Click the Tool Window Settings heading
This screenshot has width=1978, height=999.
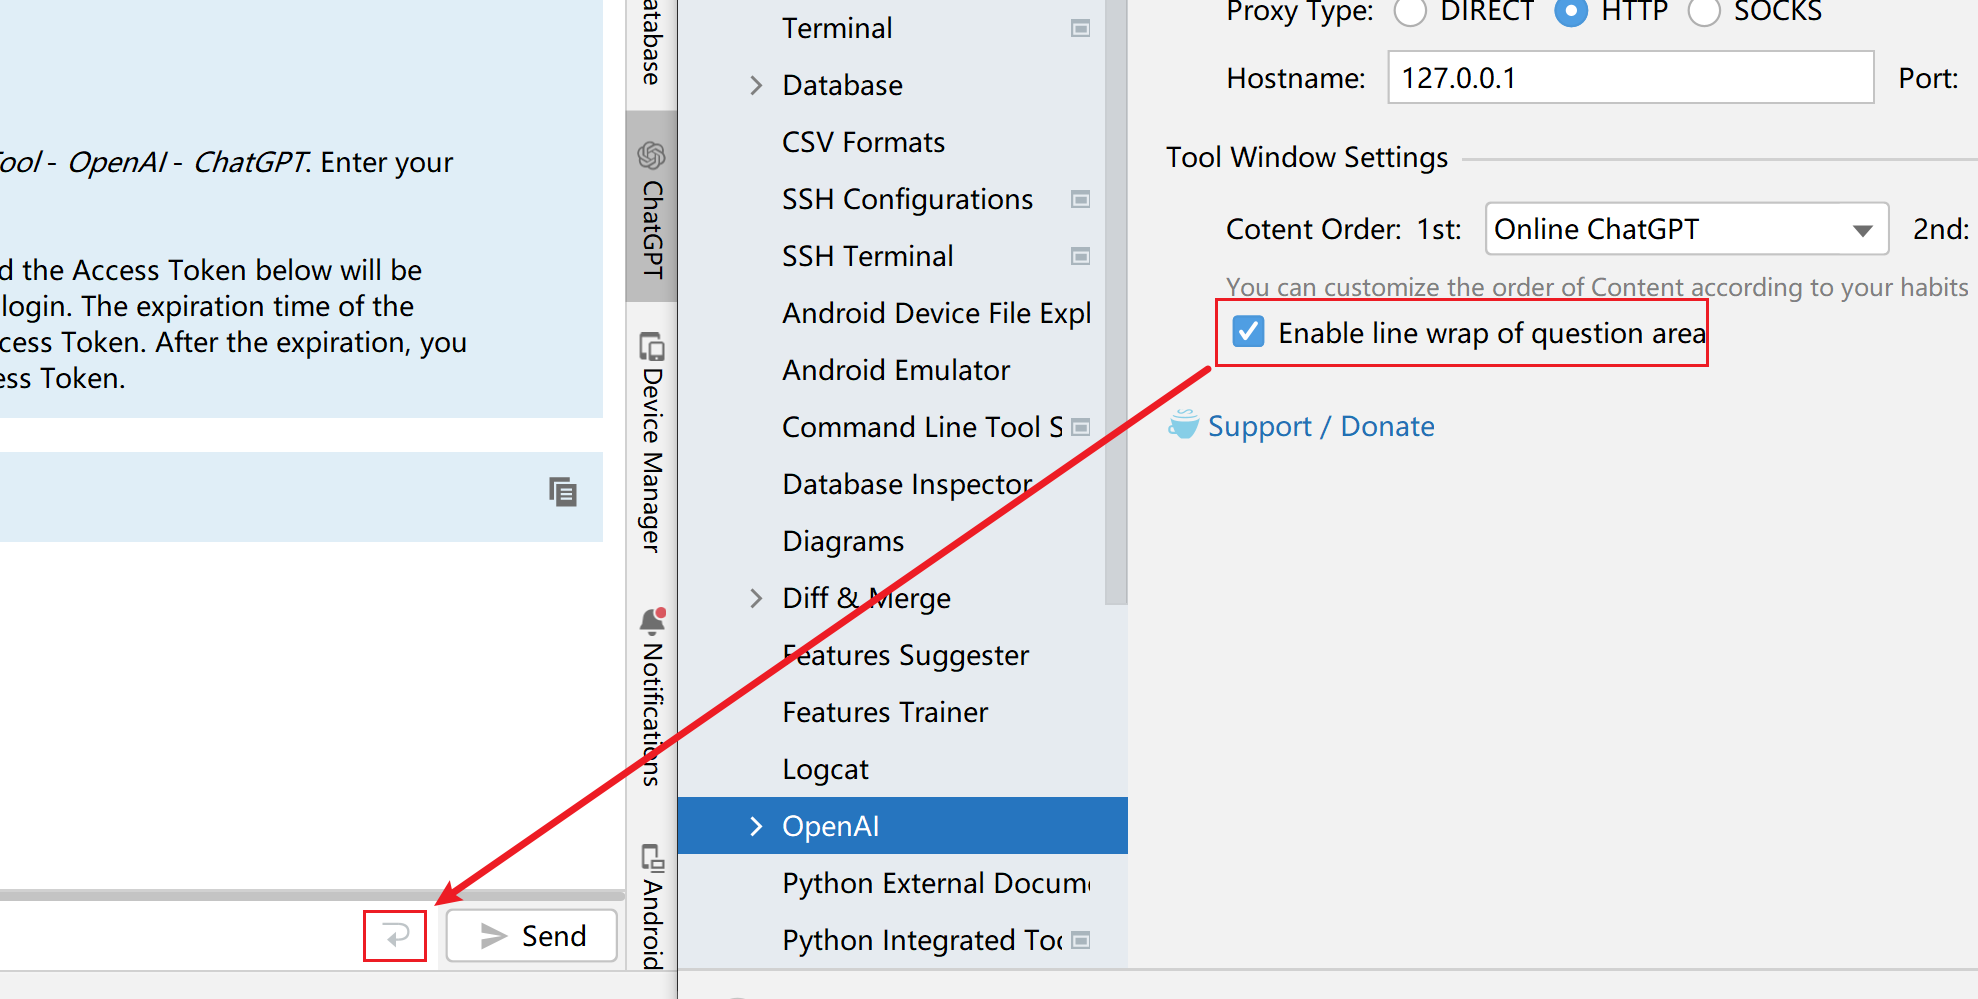(1306, 157)
